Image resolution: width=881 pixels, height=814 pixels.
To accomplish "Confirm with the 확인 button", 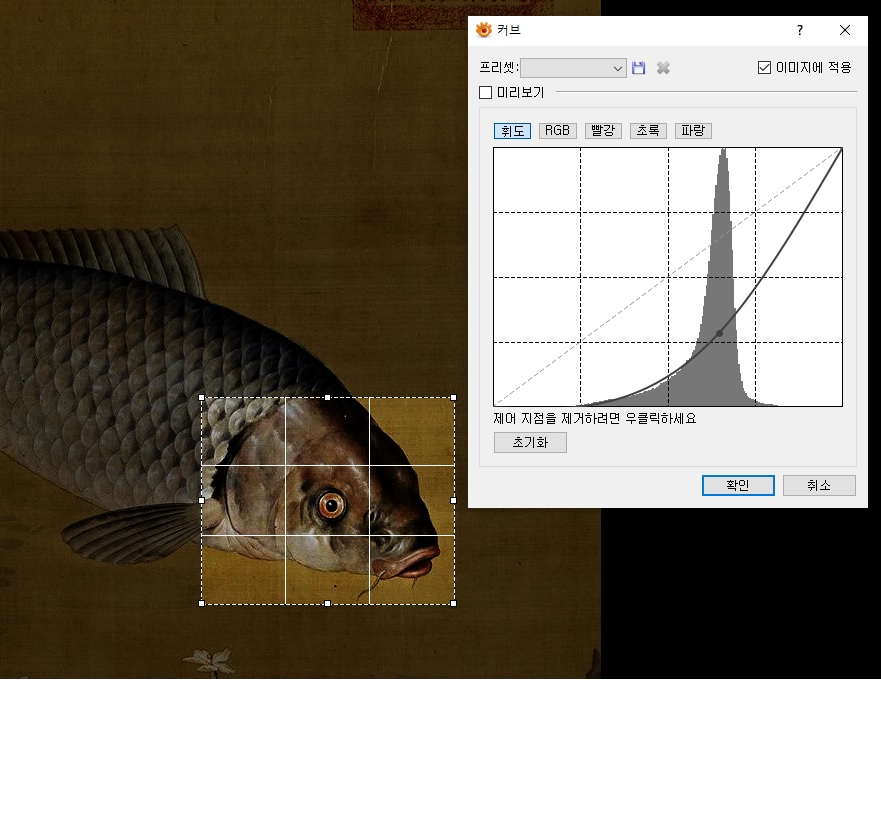I will (x=738, y=485).
